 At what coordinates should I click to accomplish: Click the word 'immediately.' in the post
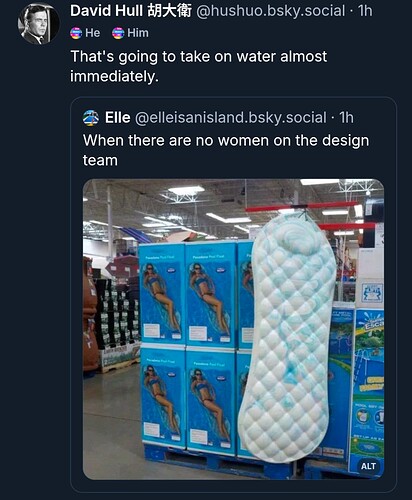pos(114,77)
